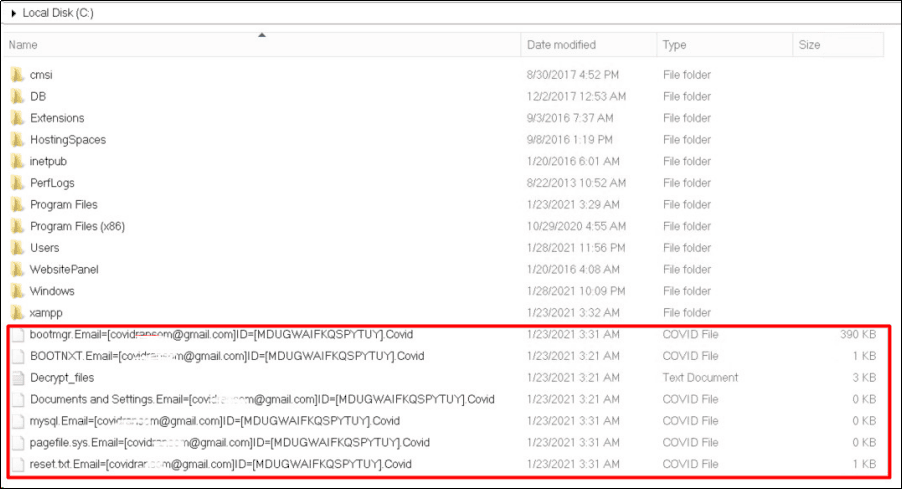
Task: Click the cmsi folder icon
Action: [17, 75]
